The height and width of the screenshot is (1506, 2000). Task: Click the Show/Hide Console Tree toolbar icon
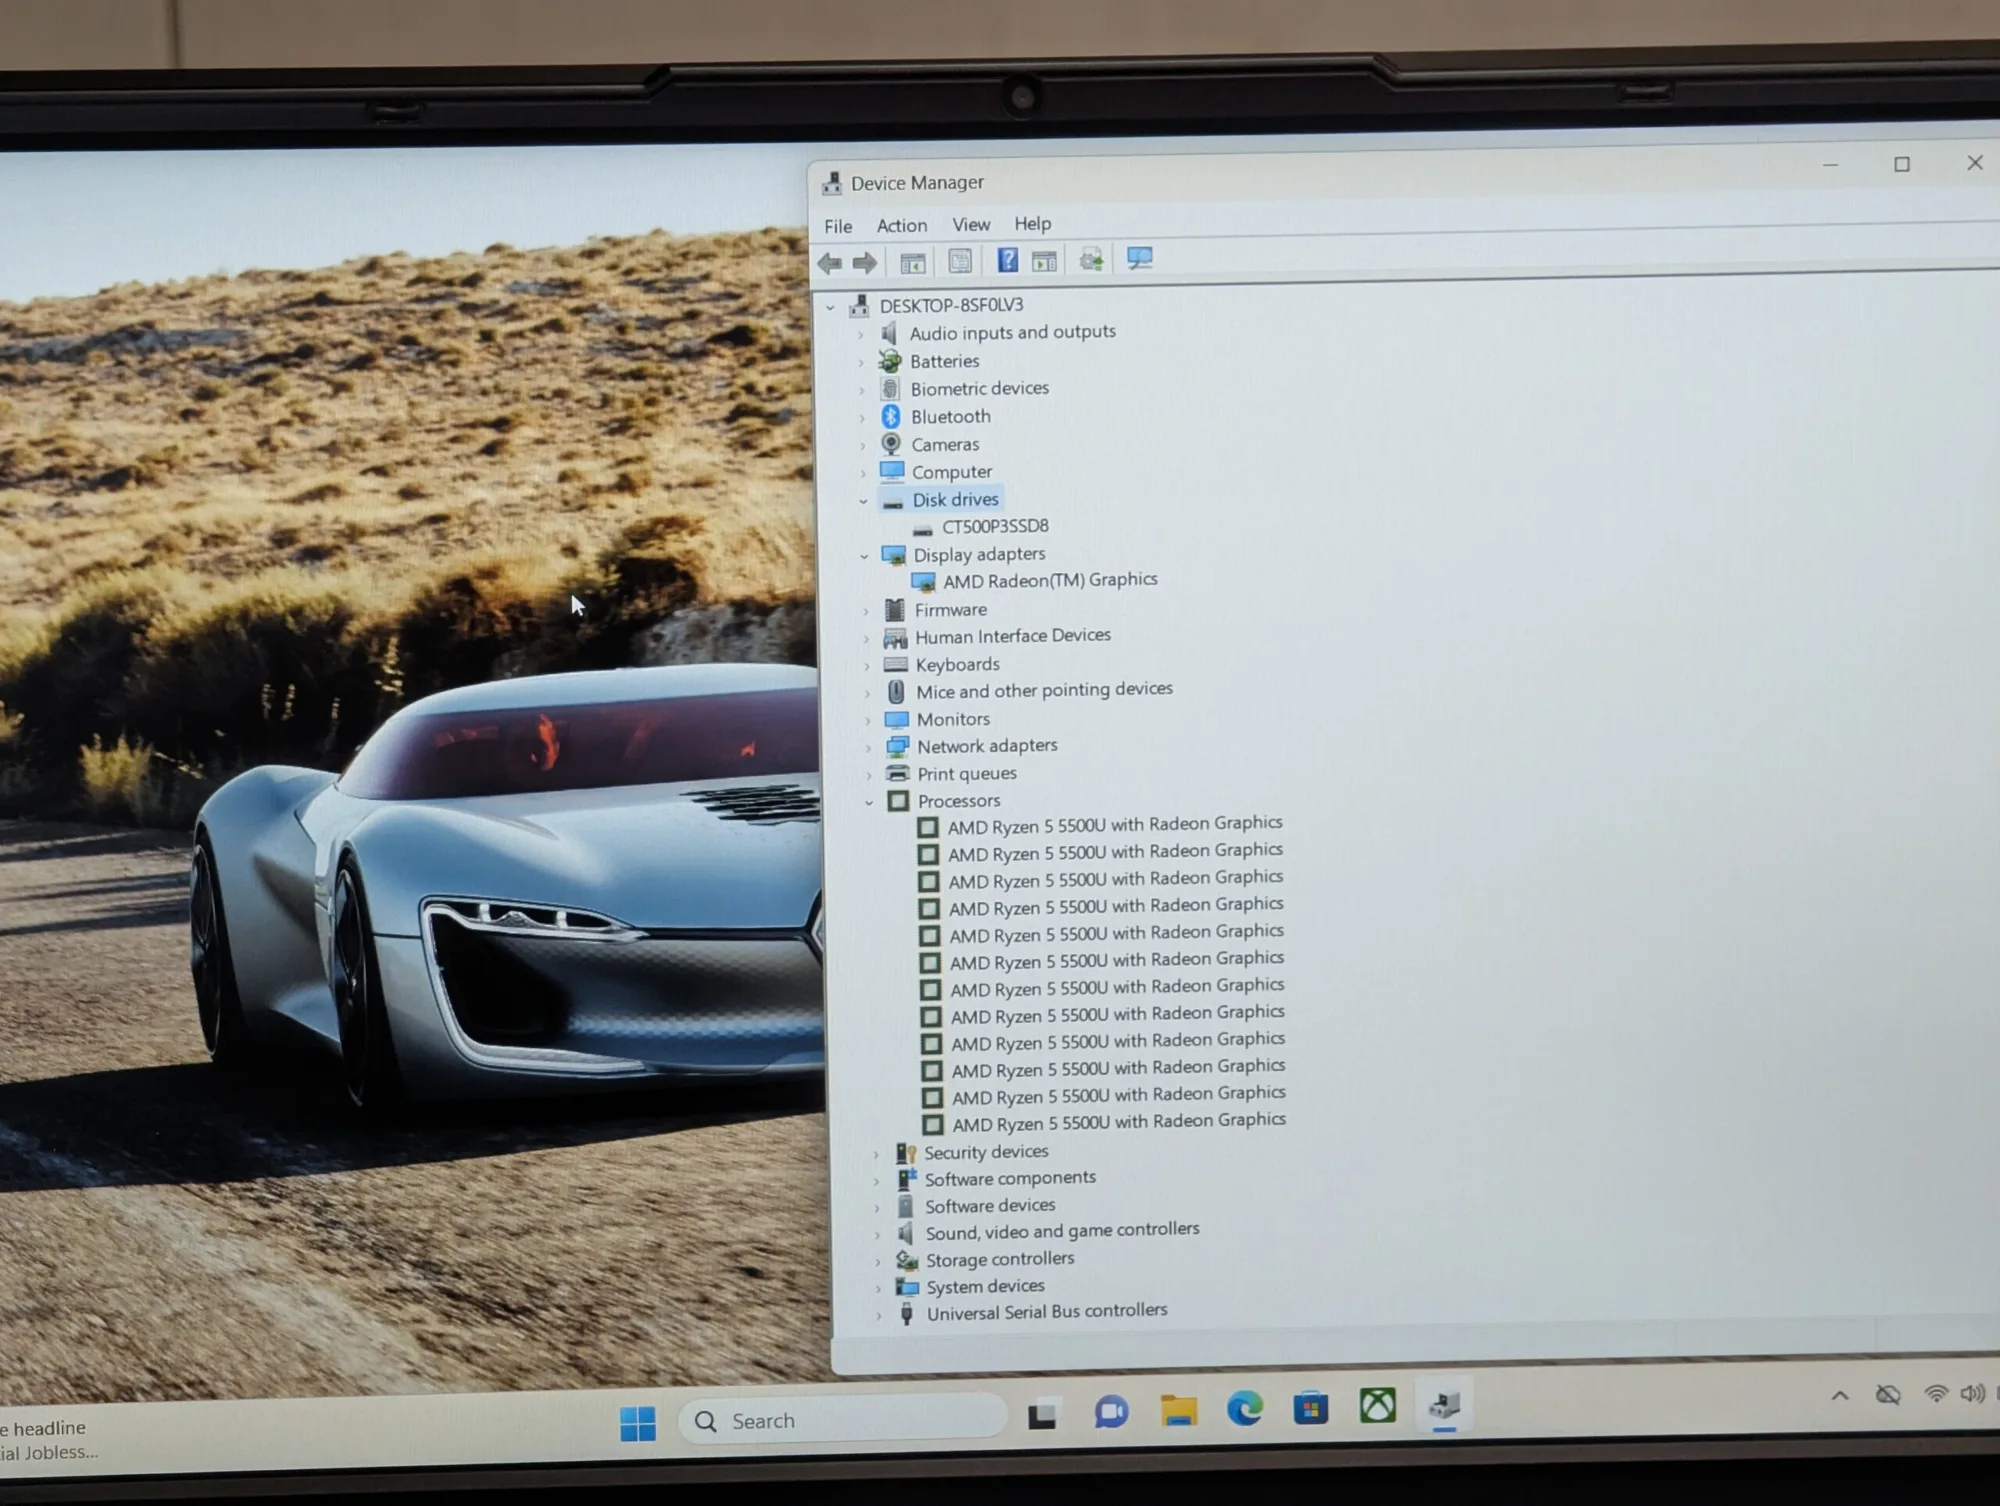[x=912, y=263]
